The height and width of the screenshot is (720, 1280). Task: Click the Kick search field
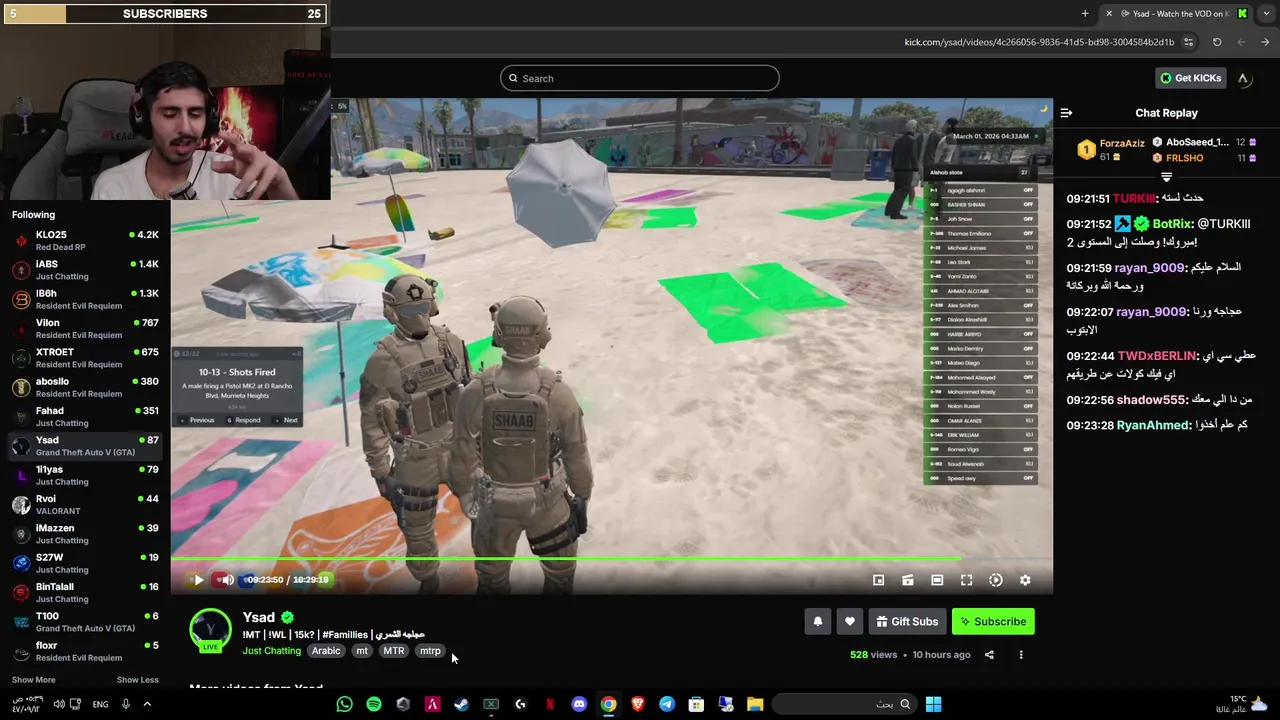pyautogui.click(x=640, y=78)
